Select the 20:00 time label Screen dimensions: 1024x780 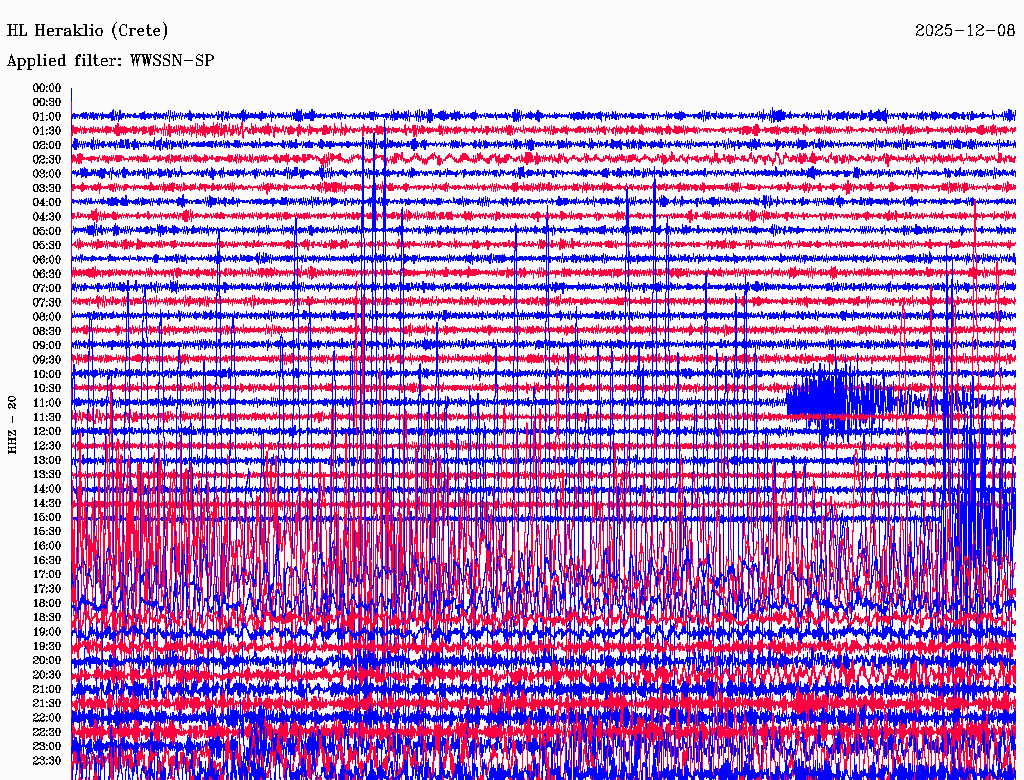47,660
